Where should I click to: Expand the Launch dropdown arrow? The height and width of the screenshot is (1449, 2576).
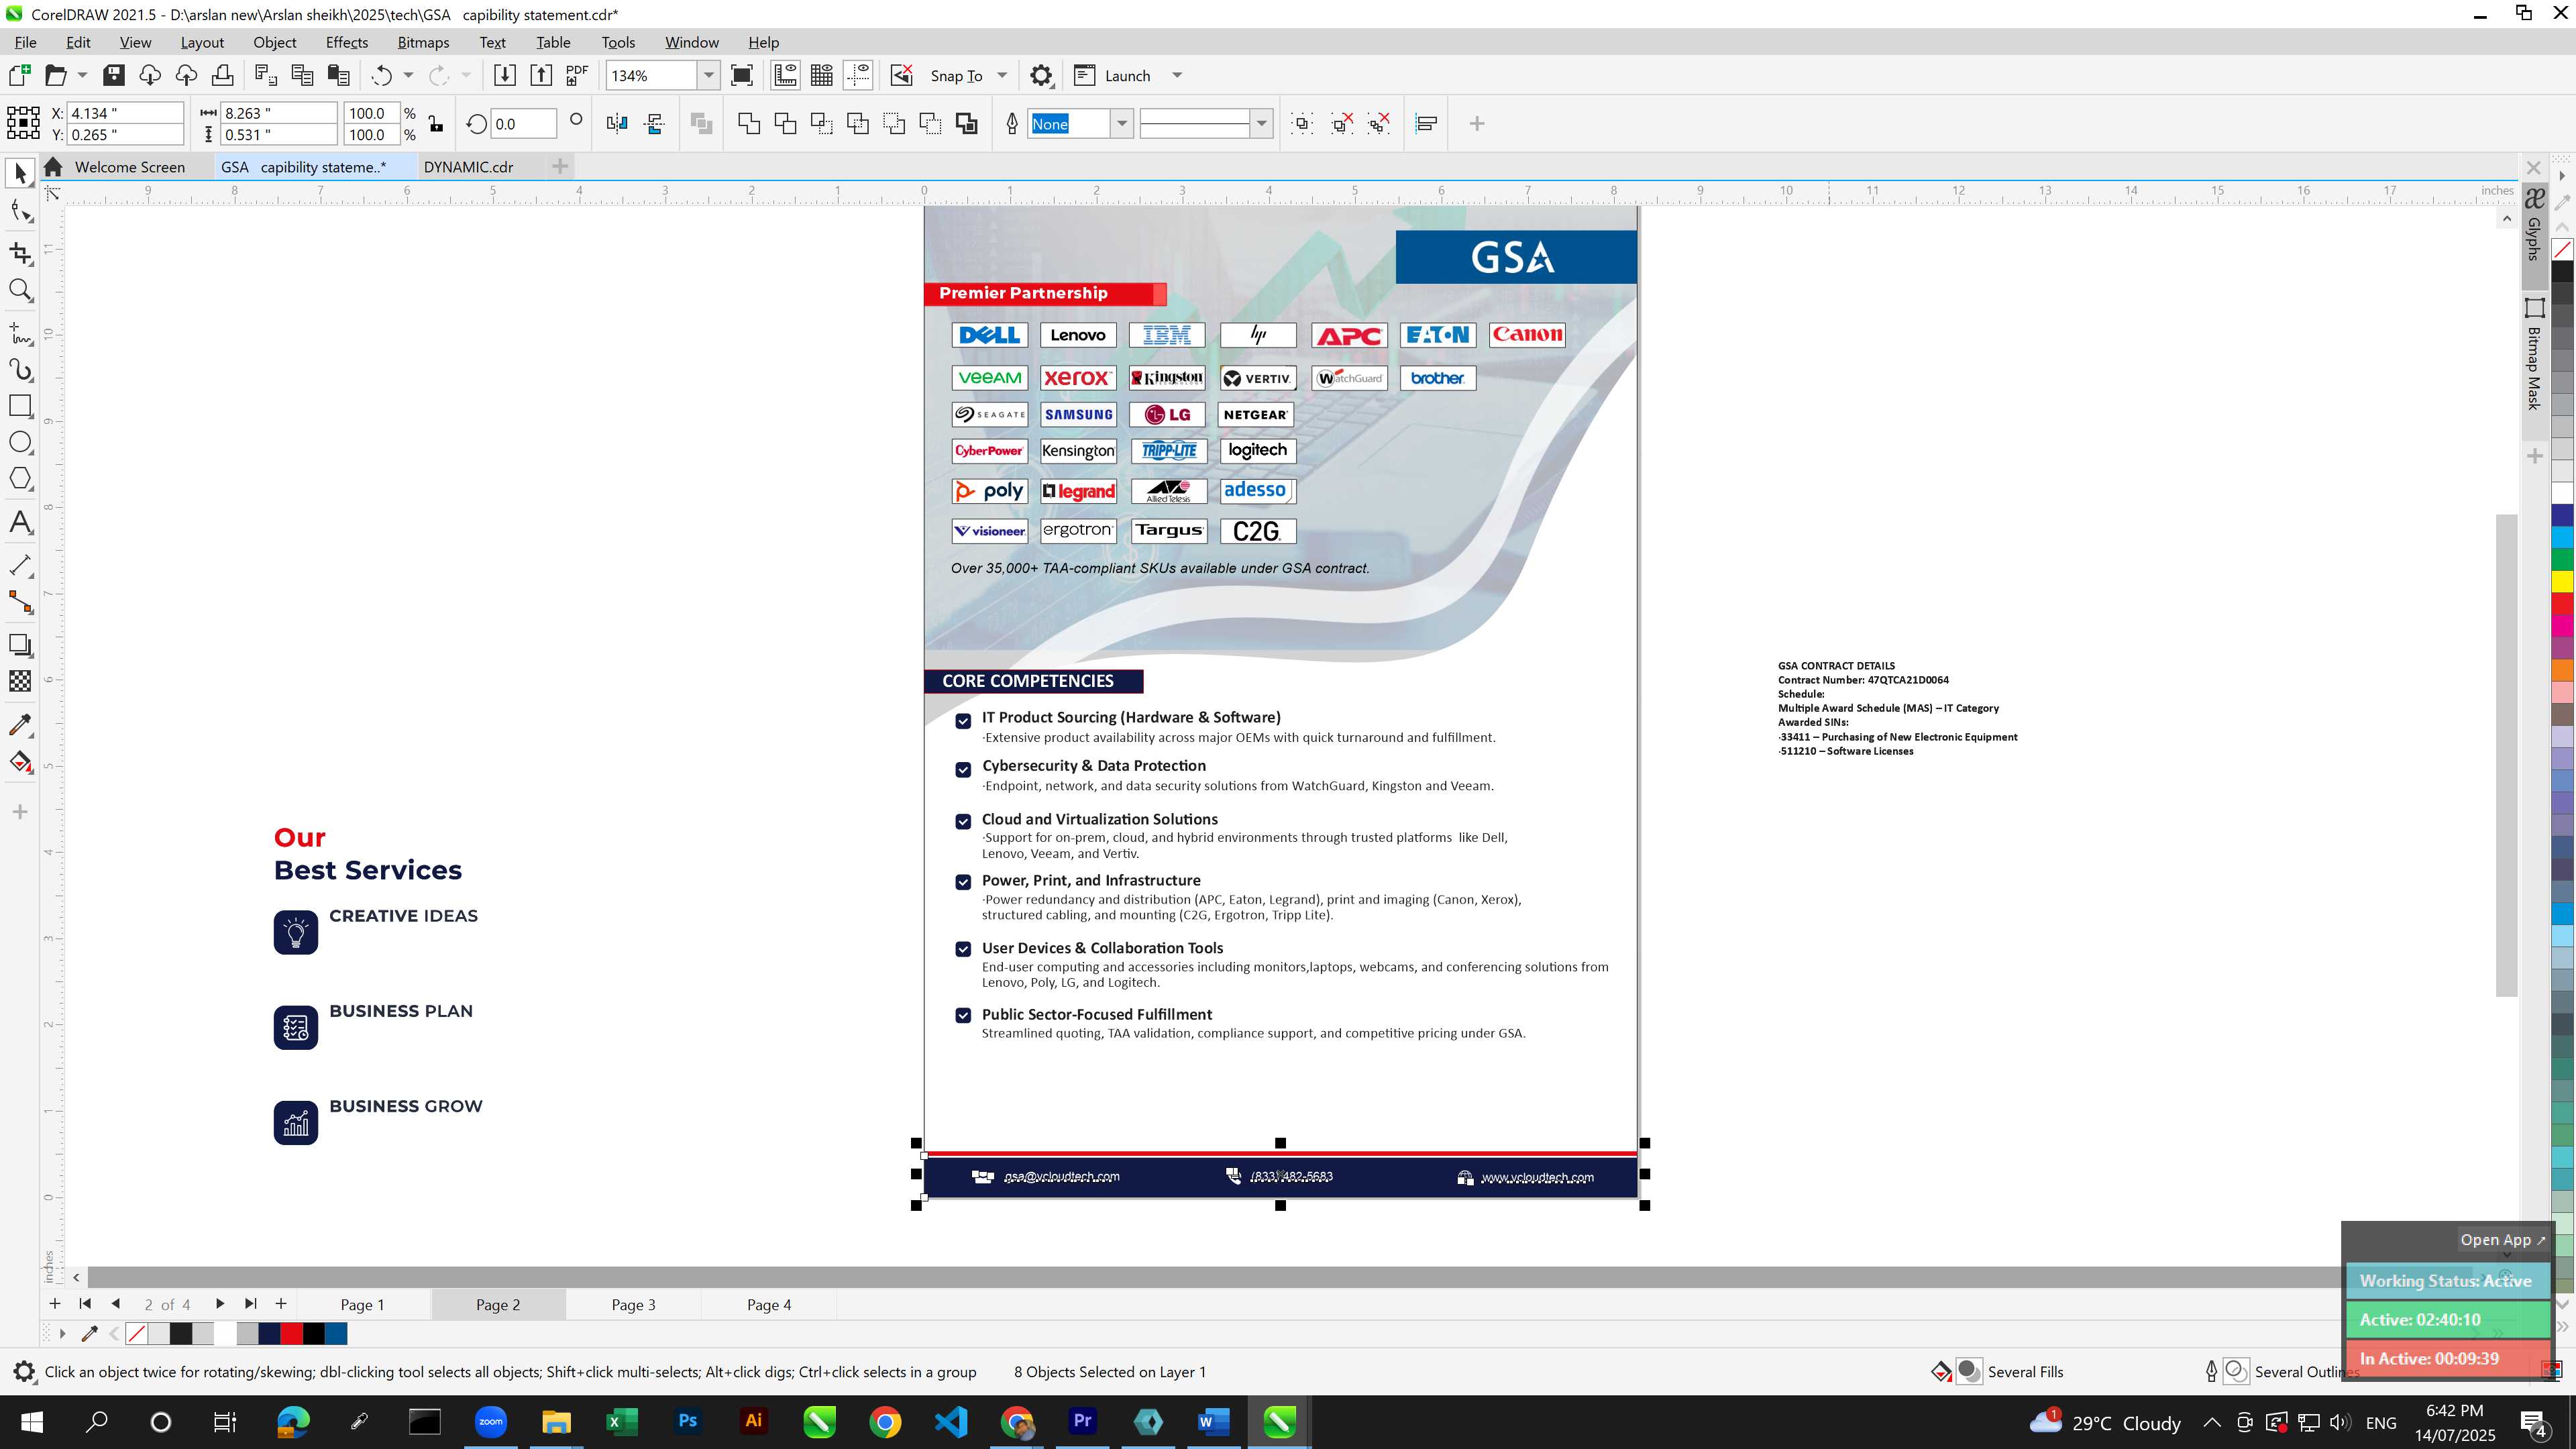tap(1177, 75)
